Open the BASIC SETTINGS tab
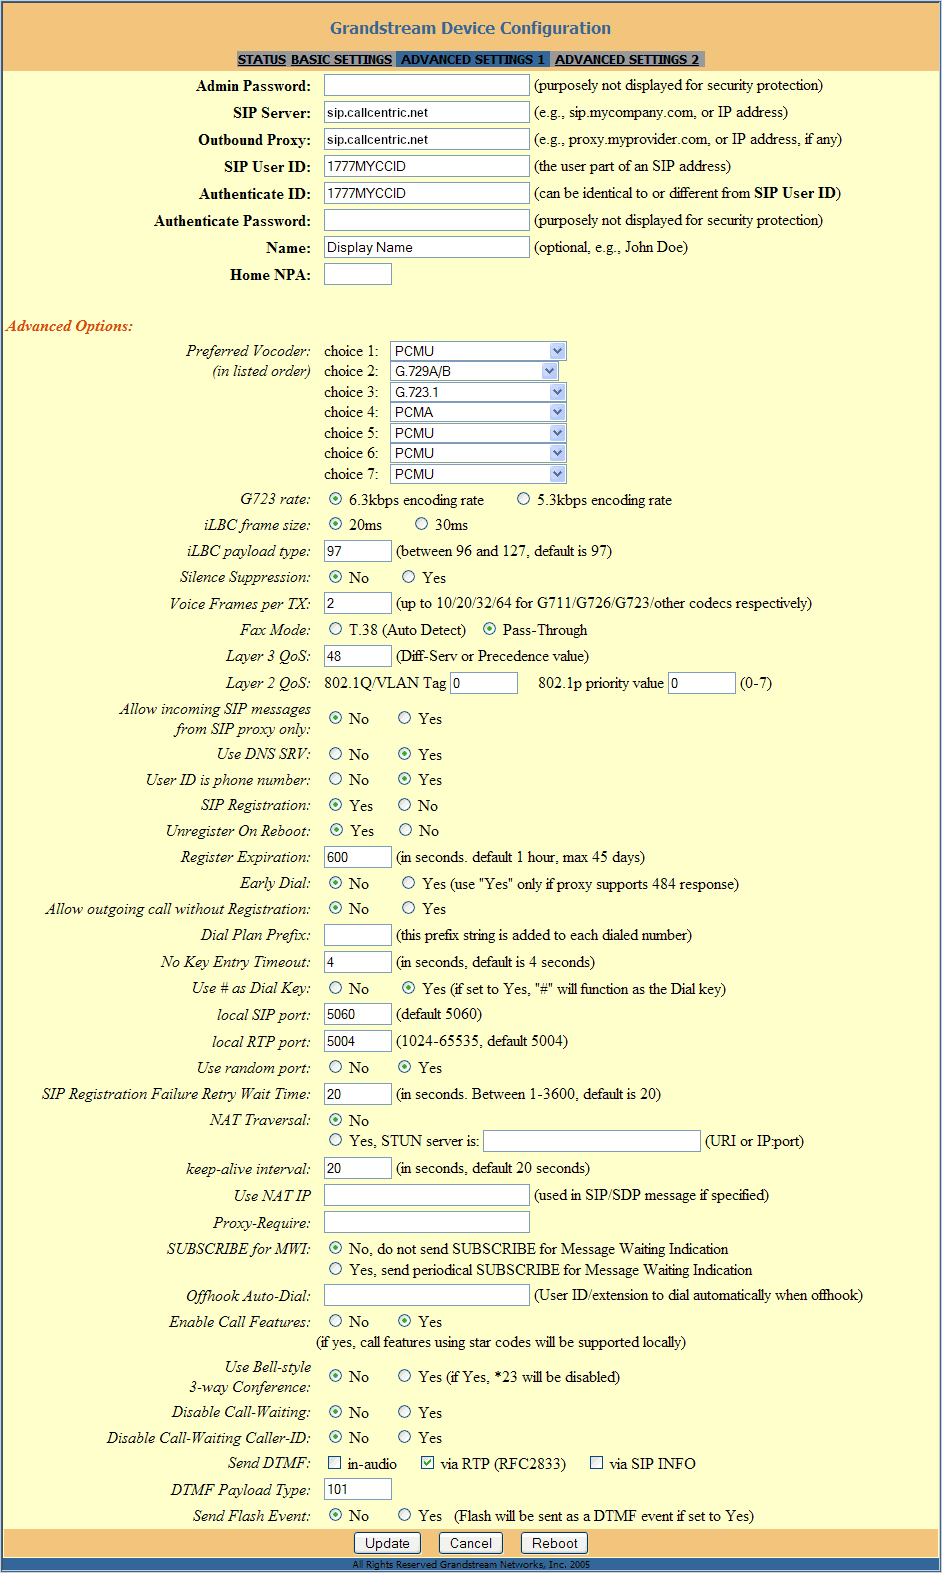Image resolution: width=942 pixels, height=1573 pixels. coord(341,60)
